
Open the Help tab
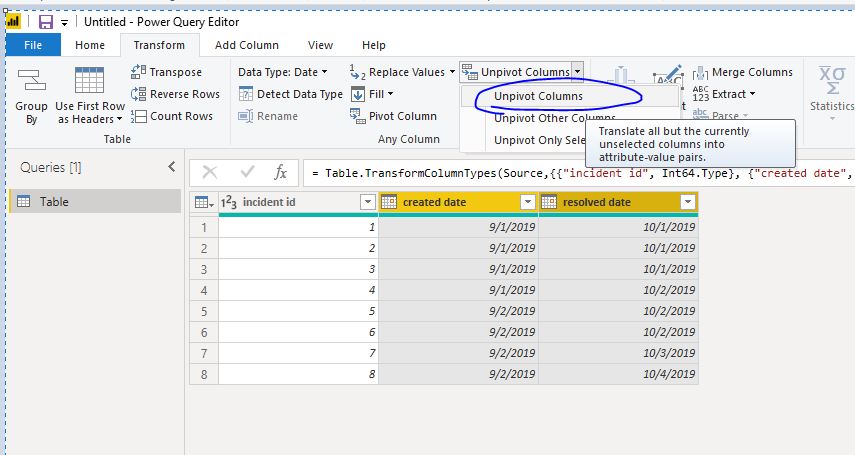click(x=374, y=45)
